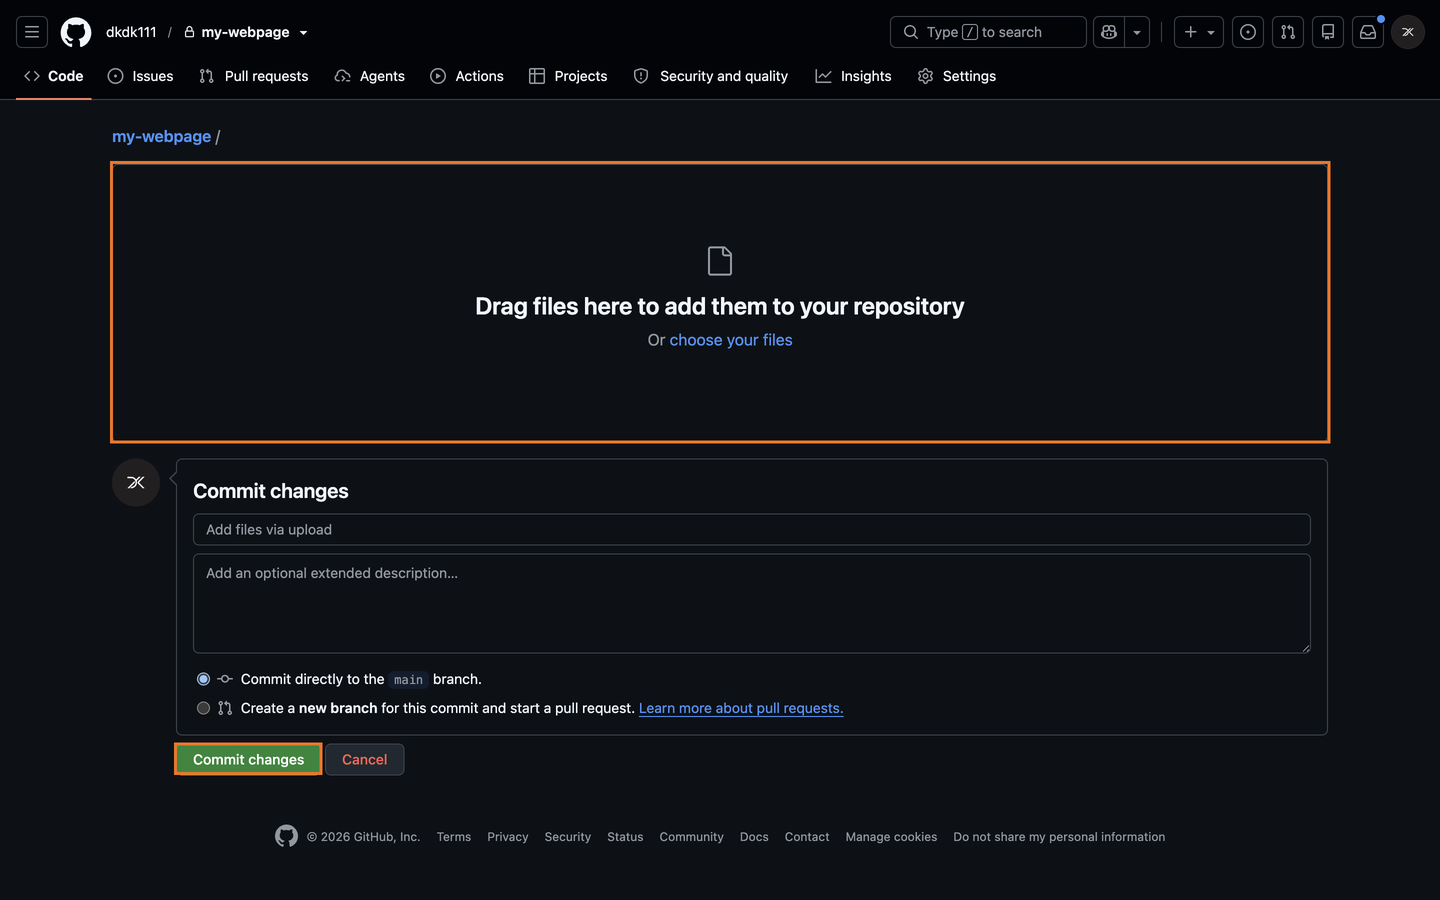Click the Cancel button
The width and height of the screenshot is (1440, 900).
[365, 759]
